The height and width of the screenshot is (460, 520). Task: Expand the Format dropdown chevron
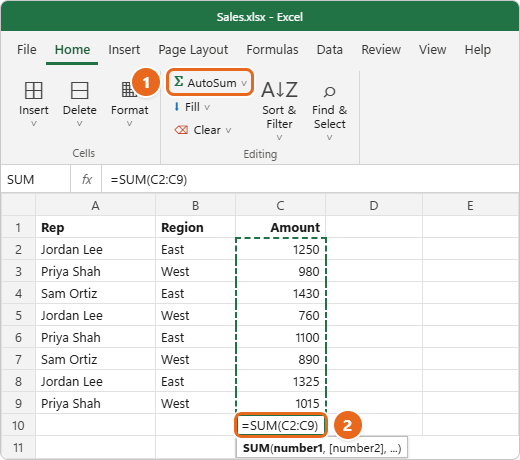pyautogui.click(x=129, y=124)
